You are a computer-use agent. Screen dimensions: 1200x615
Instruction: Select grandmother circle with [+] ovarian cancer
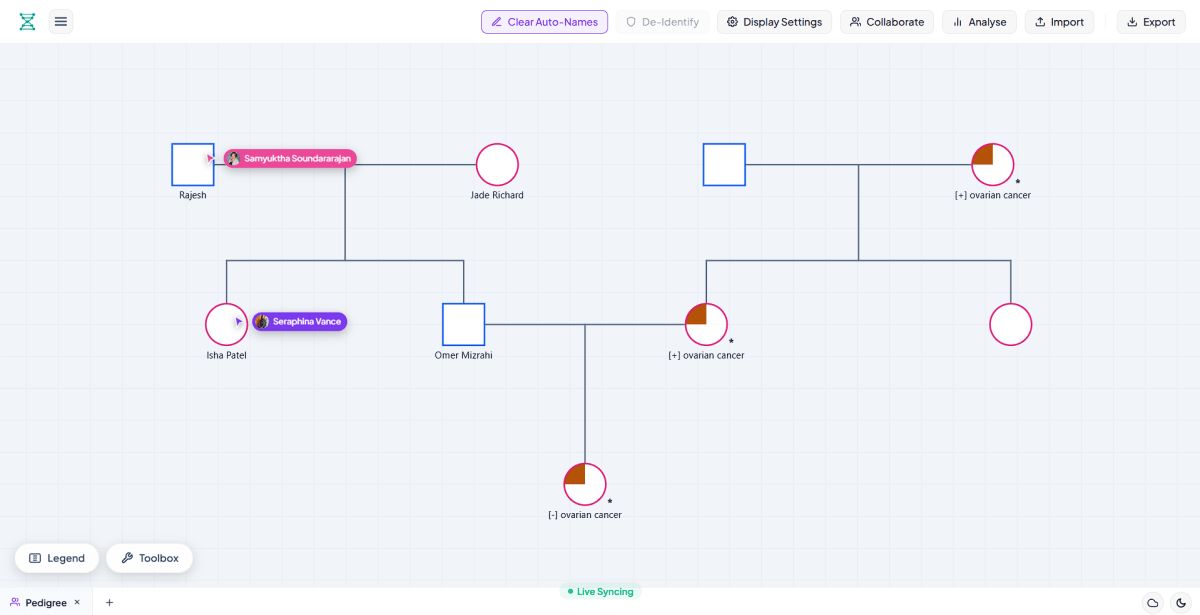coord(993,164)
